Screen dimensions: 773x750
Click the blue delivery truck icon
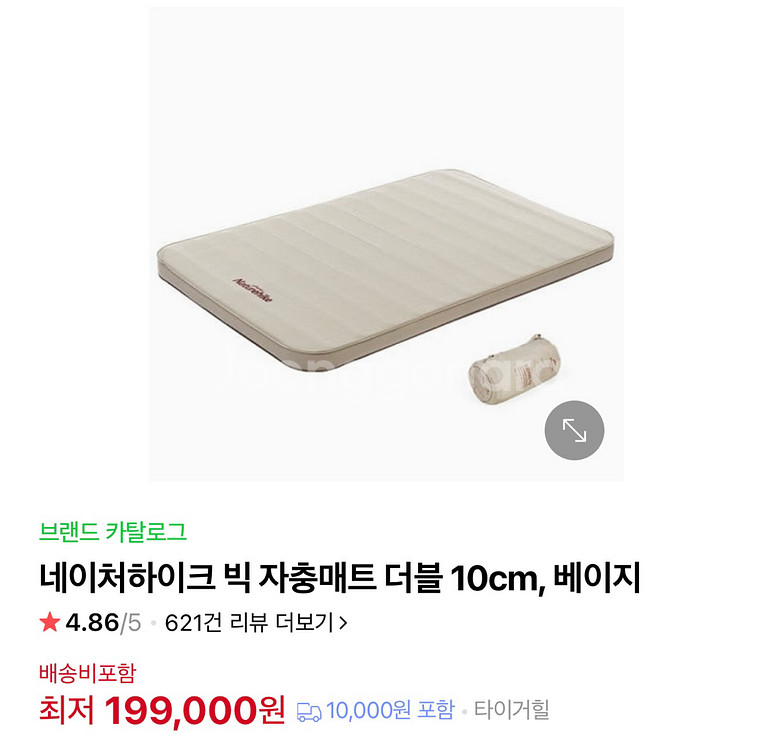309,712
